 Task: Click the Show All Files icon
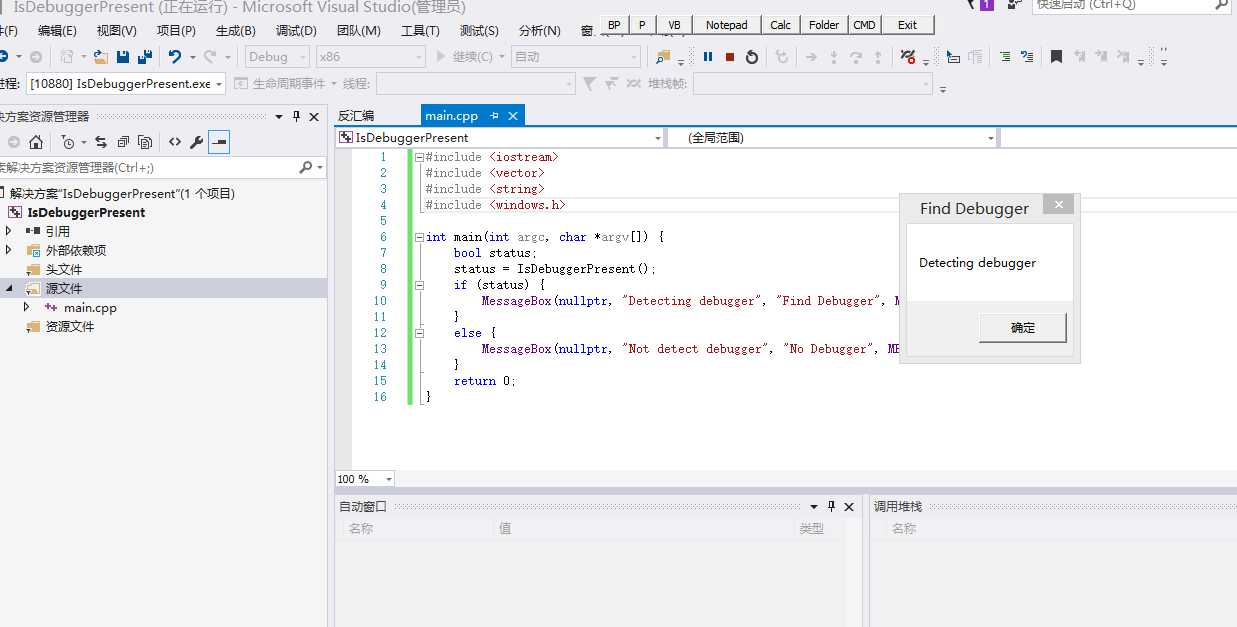(x=145, y=142)
